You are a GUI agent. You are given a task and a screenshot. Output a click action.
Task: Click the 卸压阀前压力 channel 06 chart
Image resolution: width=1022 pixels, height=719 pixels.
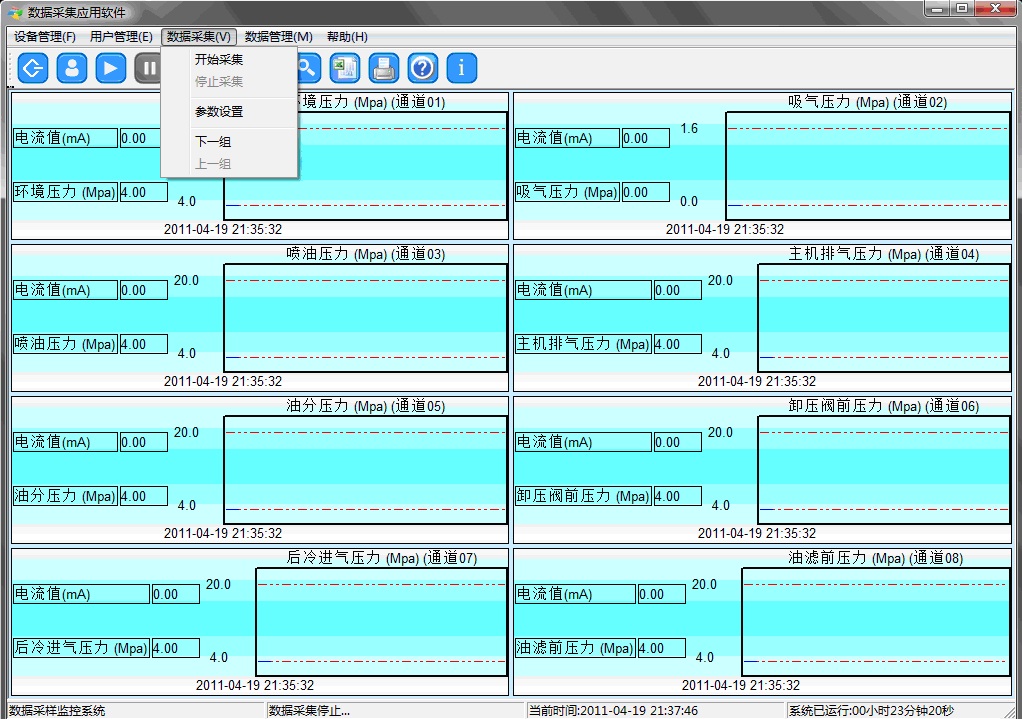884,470
